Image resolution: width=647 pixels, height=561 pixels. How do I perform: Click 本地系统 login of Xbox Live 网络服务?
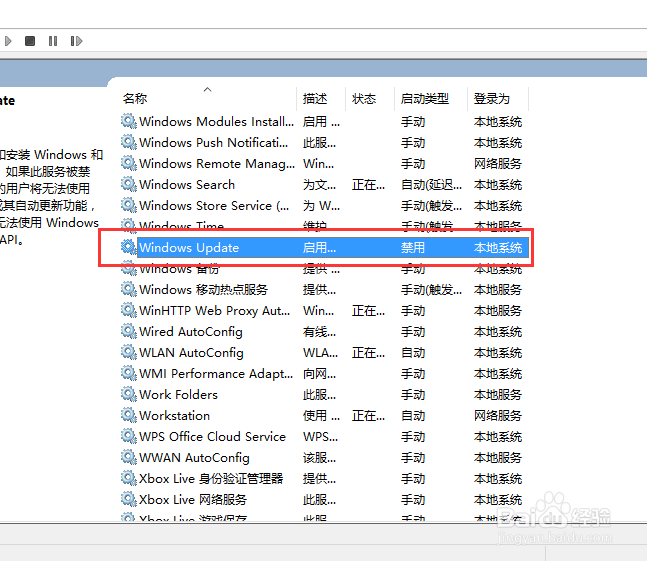point(498,500)
